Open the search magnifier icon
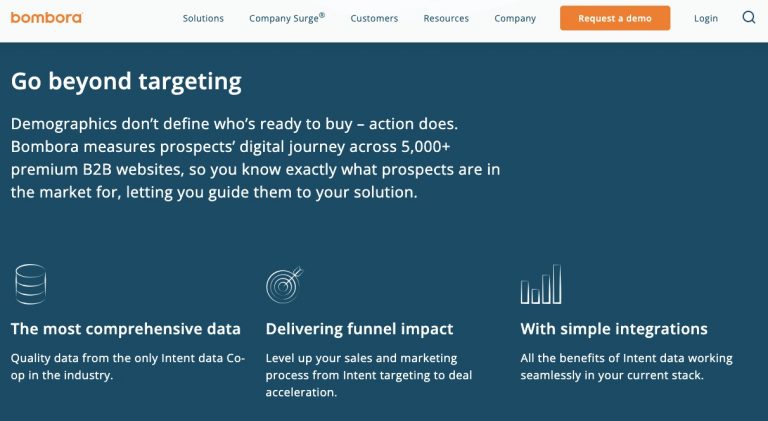Image resolution: width=768 pixels, height=421 pixels. [x=748, y=18]
